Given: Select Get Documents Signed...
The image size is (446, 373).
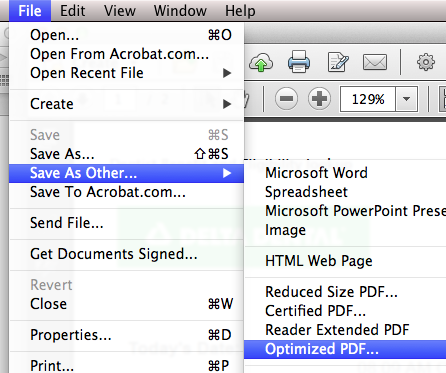Looking at the screenshot, I should click(127, 254).
